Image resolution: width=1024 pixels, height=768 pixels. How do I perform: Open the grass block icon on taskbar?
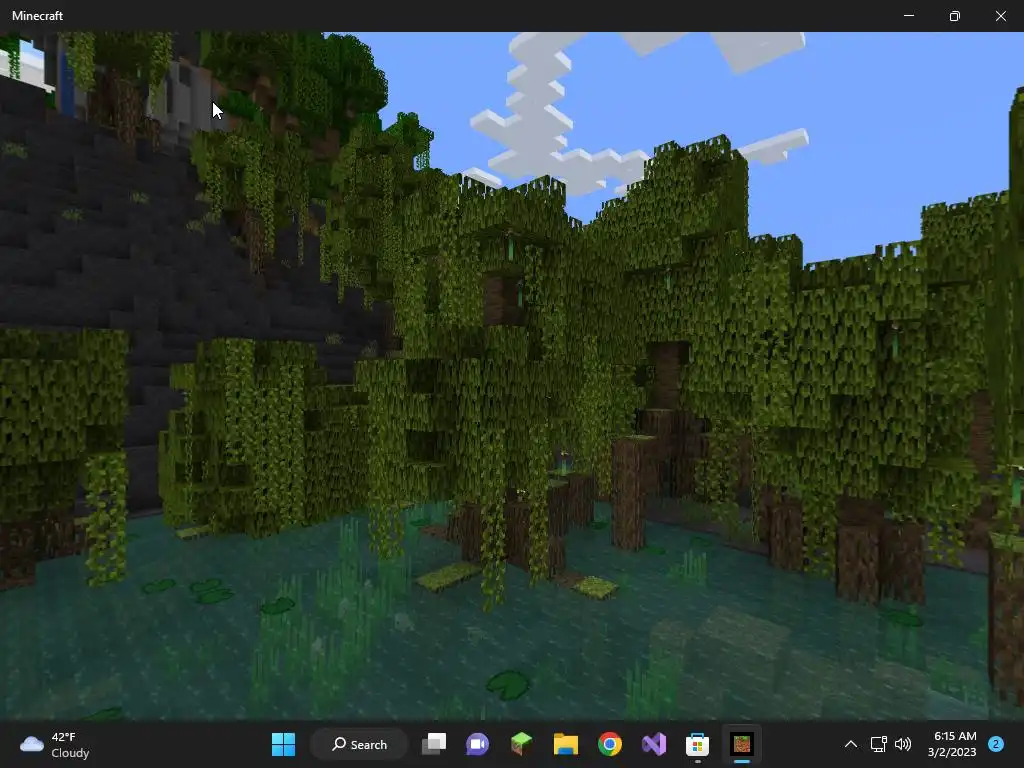[x=521, y=744]
